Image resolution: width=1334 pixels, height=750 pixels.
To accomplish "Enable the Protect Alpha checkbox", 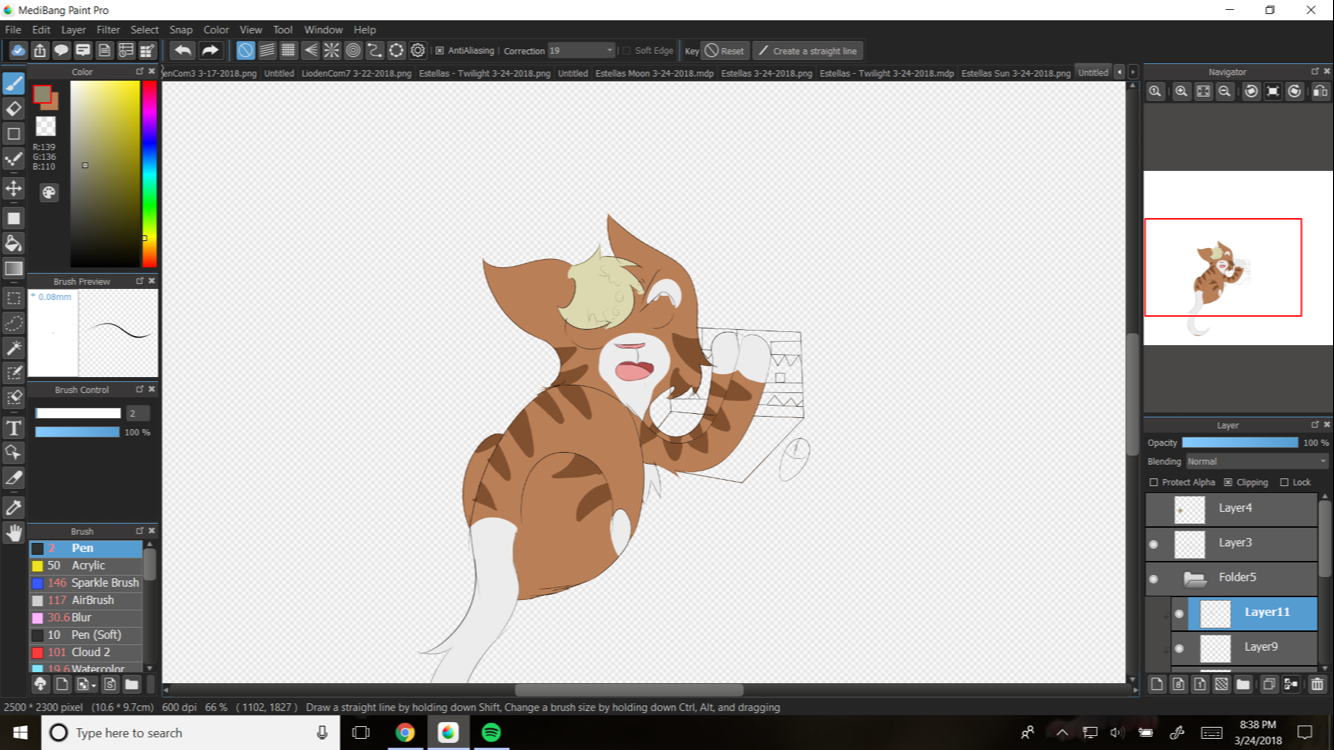I will click(x=1154, y=482).
